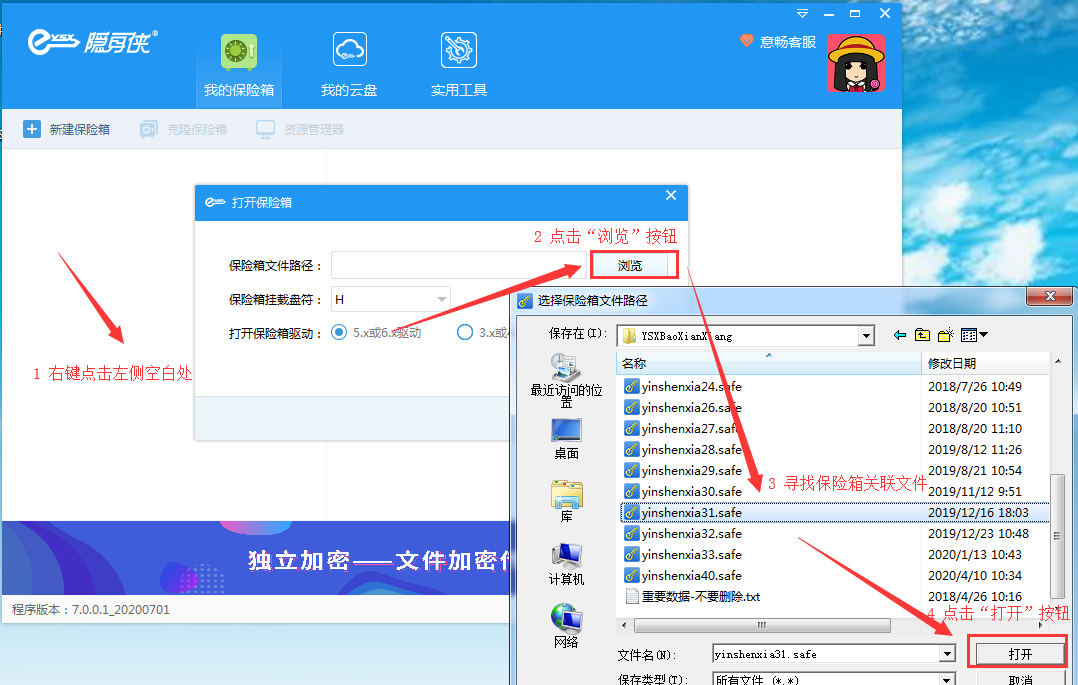
Task: Create new folder icon in file dialog
Action: pos(945,335)
